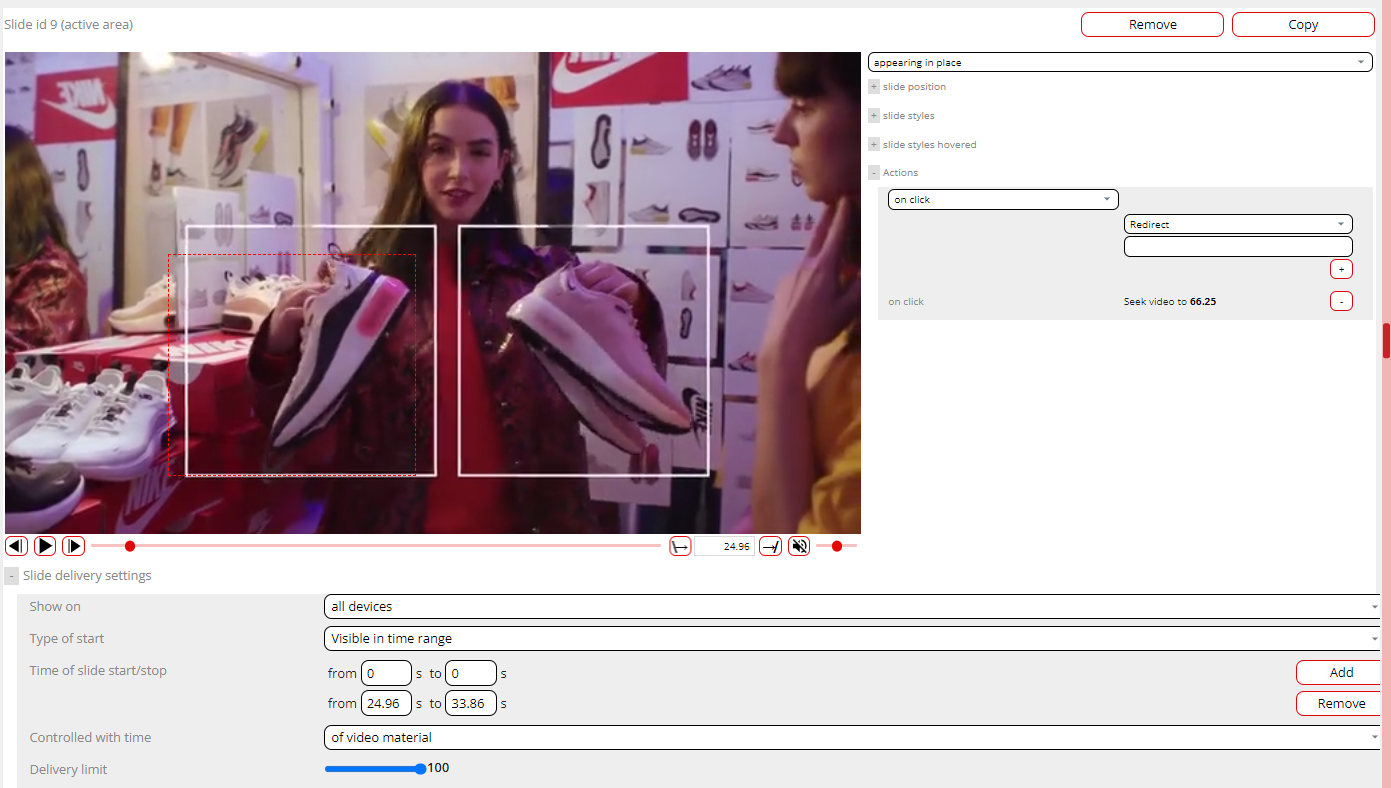Open the 'on click' trigger dropdown
The image size is (1391, 788).
[1003, 200]
